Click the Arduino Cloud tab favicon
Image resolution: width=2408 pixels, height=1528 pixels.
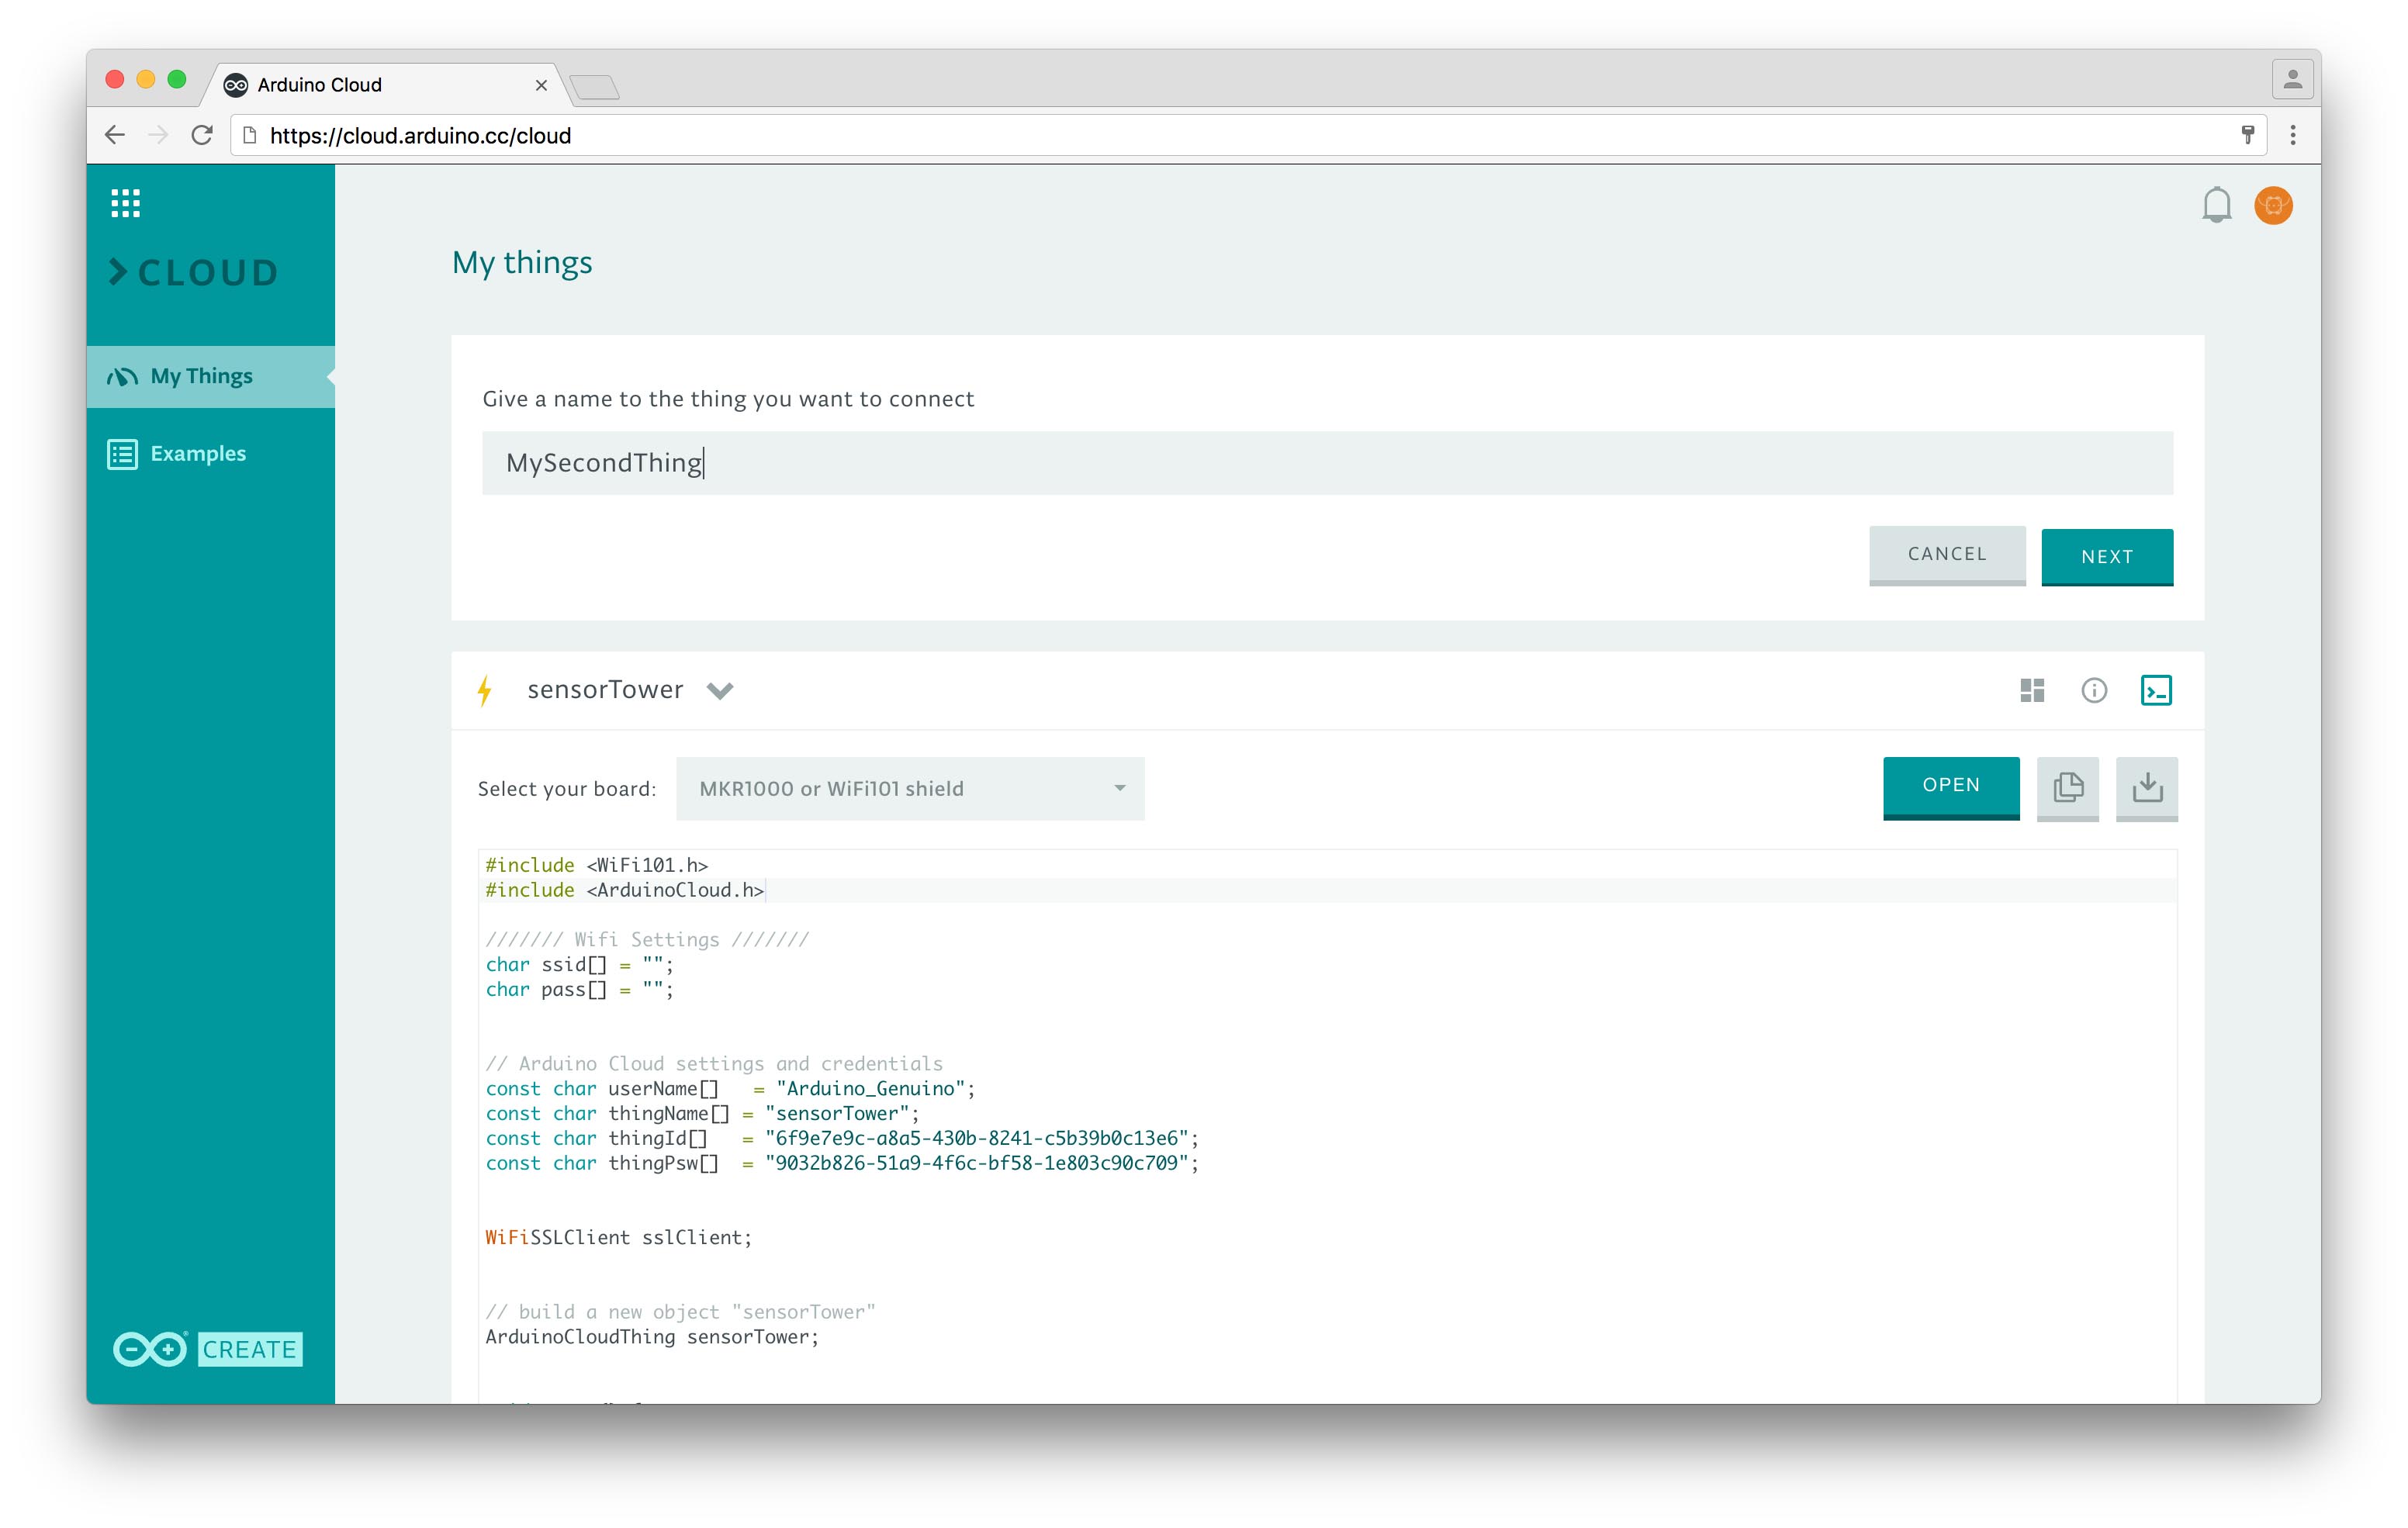click(x=236, y=85)
